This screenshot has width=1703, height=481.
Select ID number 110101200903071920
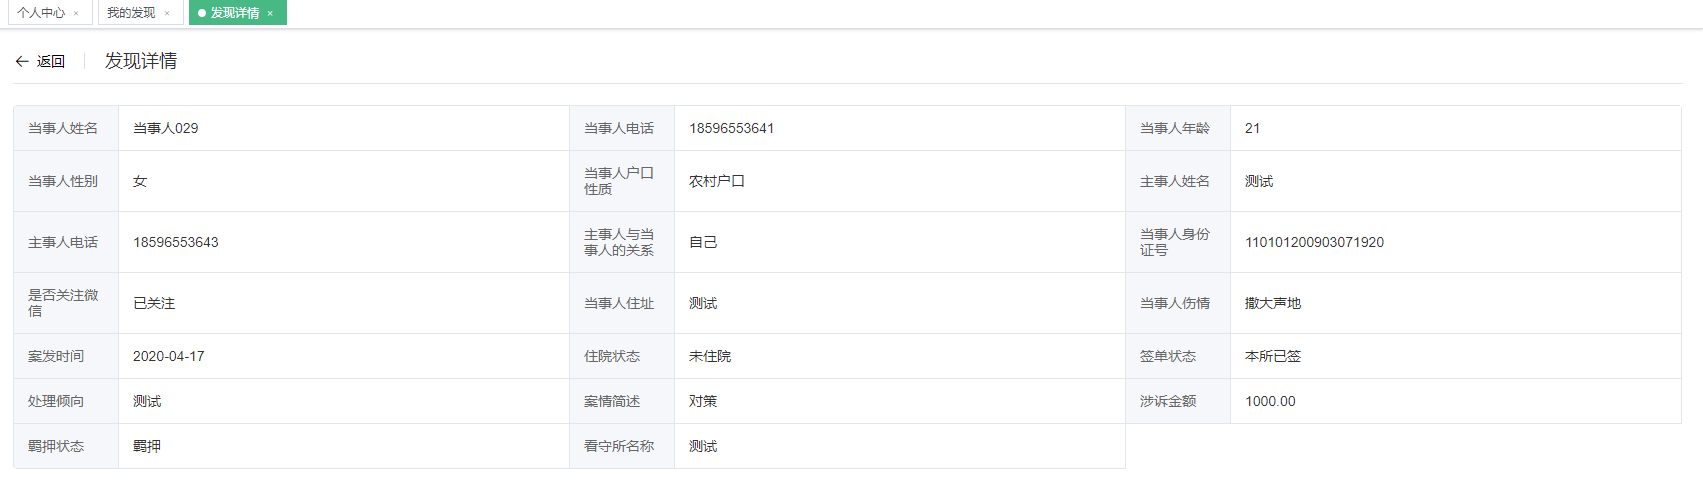click(1314, 242)
